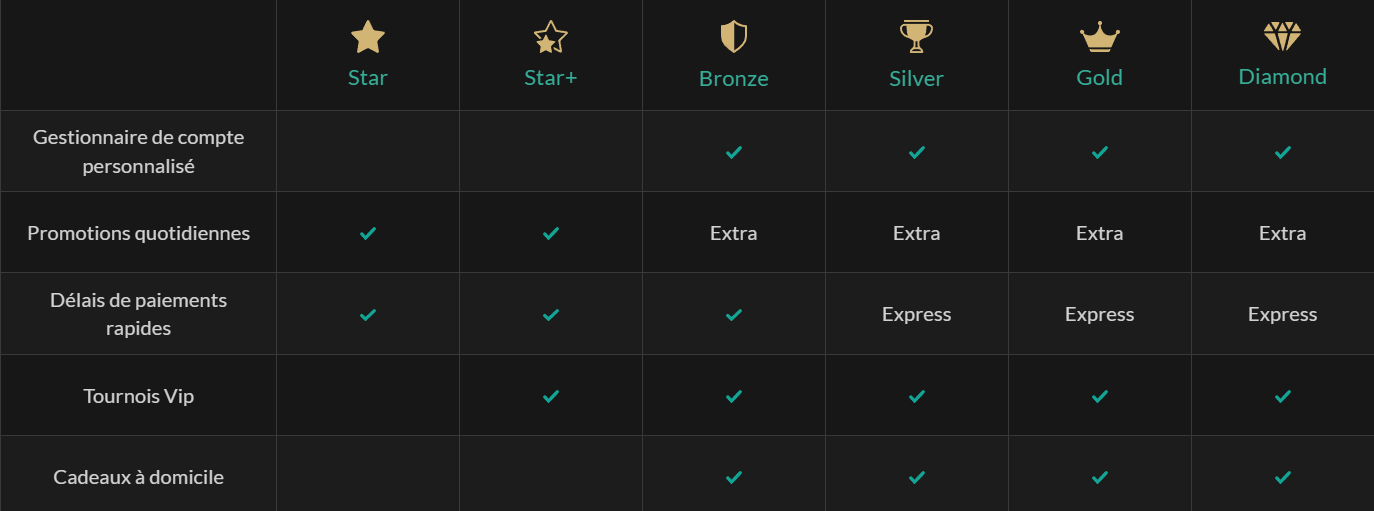Select the Diamond level label
The height and width of the screenshot is (511, 1374).
click(x=1282, y=77)
